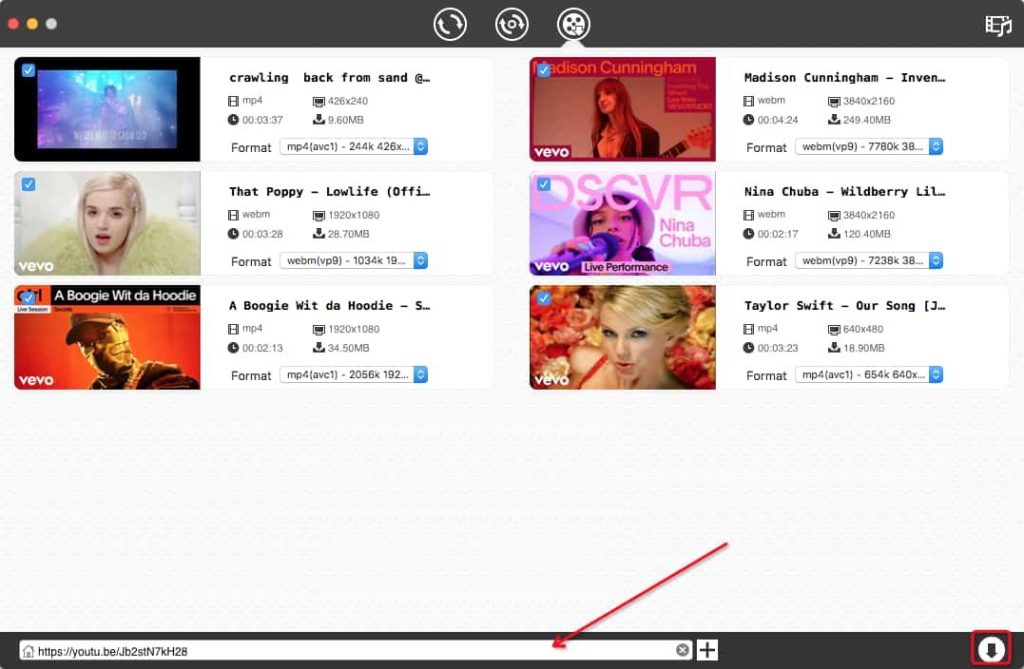1024x669 pixels.
Task: Open format dropdown mp4(avc1) 244k 426x
Action: click(x=354, y=147)
